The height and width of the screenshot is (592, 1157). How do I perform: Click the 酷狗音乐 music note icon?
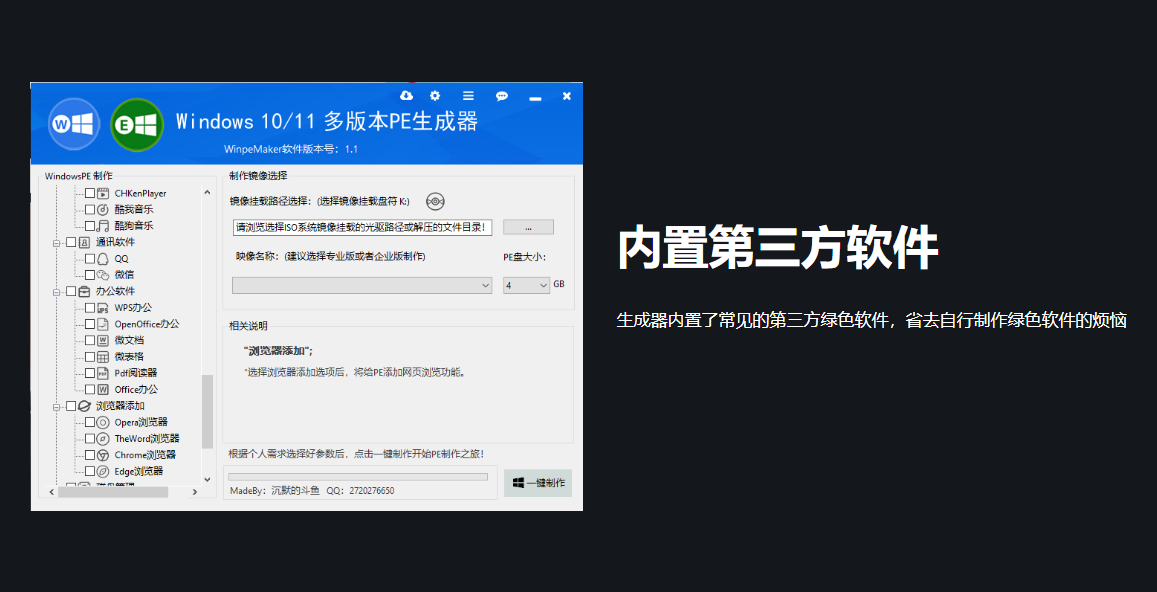coord(103,225)
